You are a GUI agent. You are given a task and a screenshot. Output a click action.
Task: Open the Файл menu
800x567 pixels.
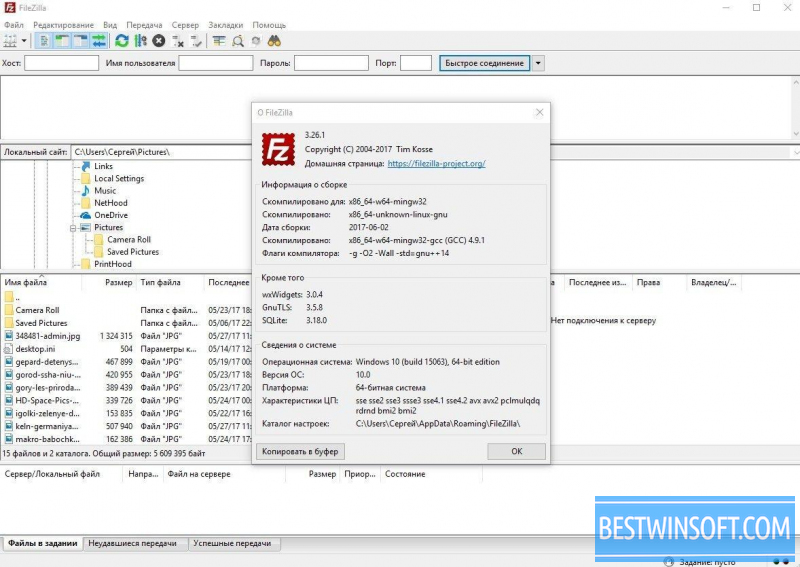tap(14, 24)
